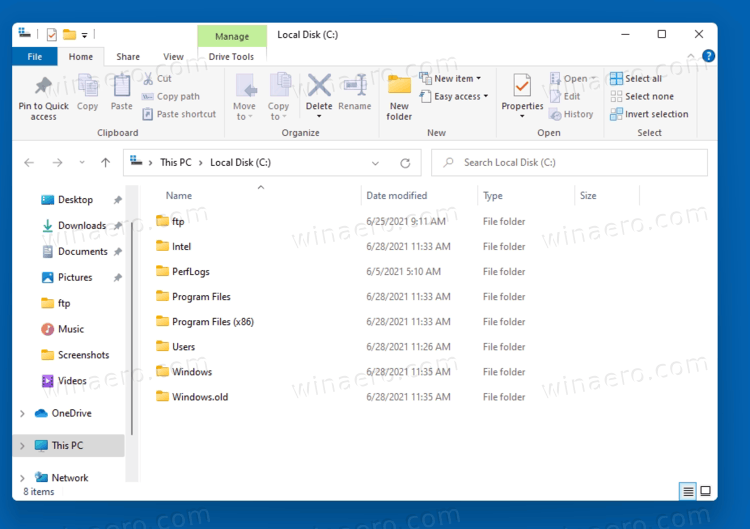
Task: Expand the Network tree node
Action: pyautogui.click(x=22, y=478)
